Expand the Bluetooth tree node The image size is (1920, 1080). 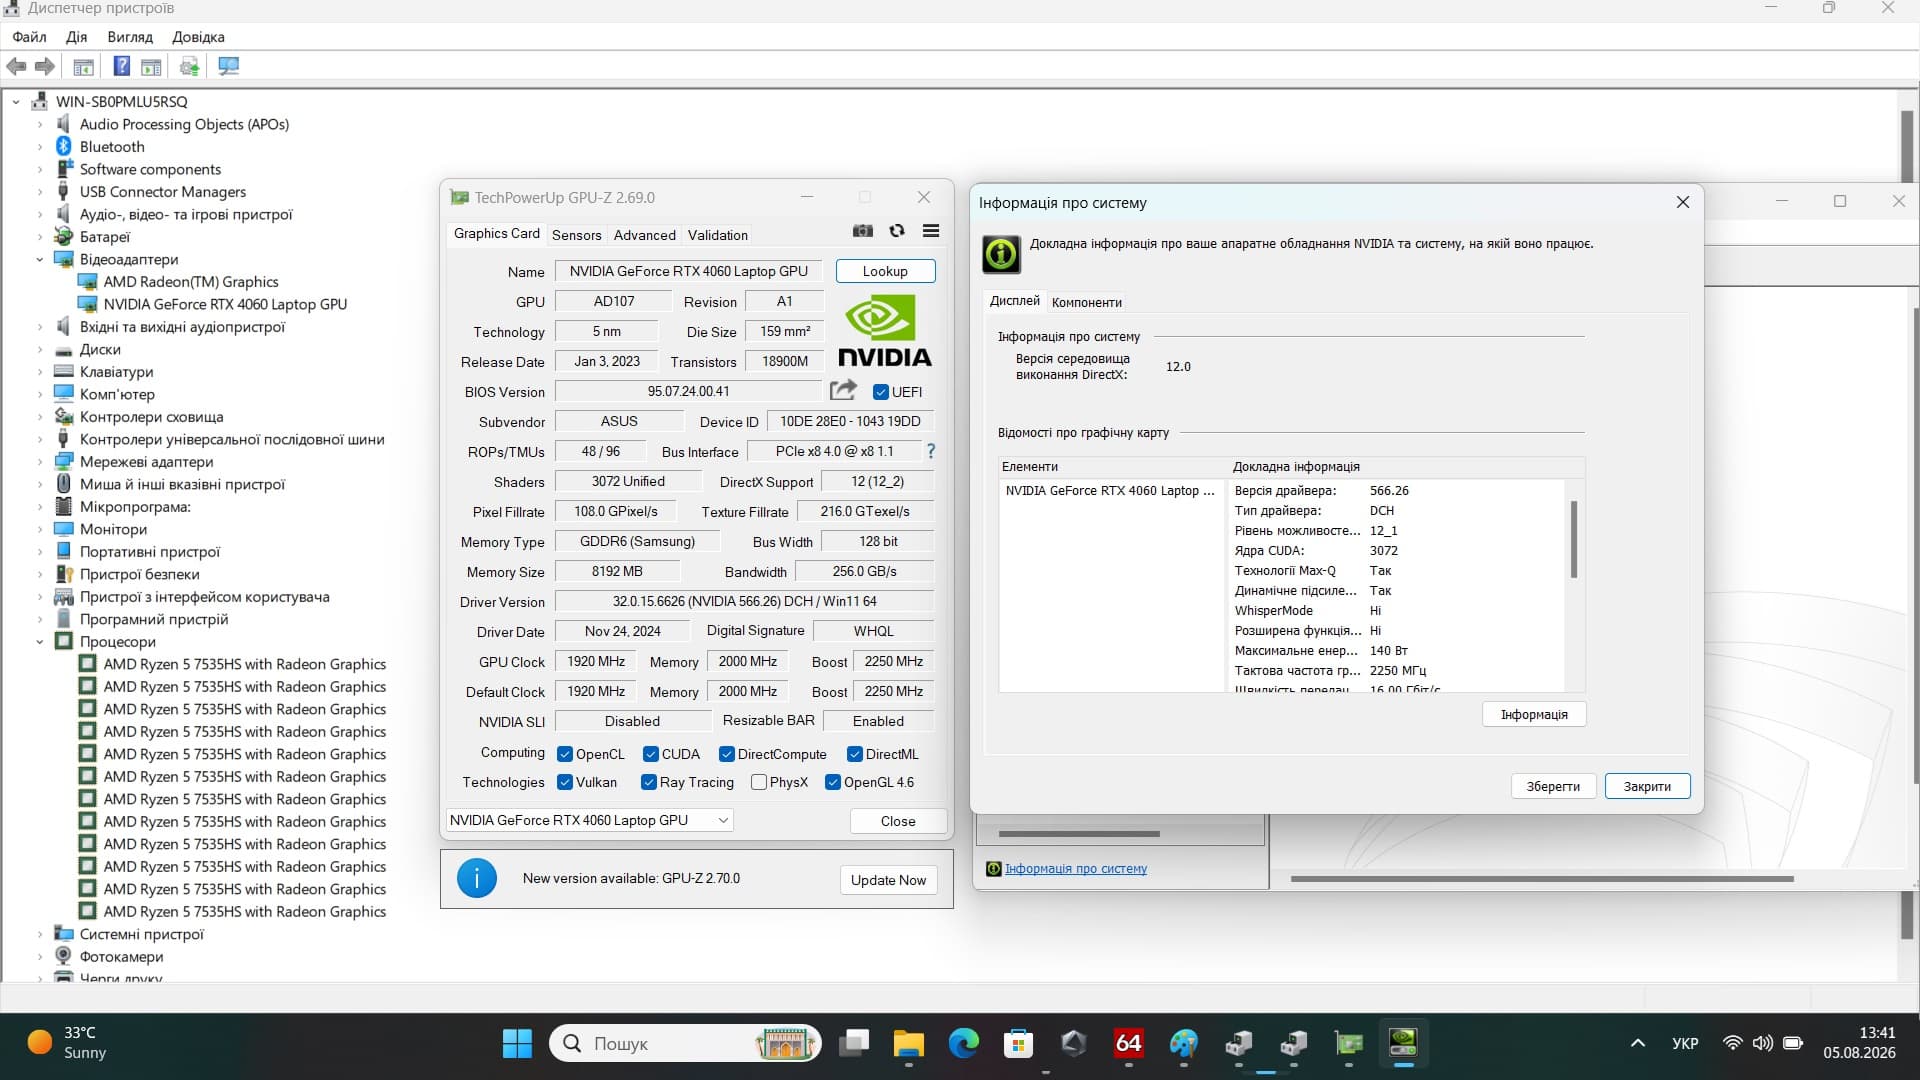point(40,147)
